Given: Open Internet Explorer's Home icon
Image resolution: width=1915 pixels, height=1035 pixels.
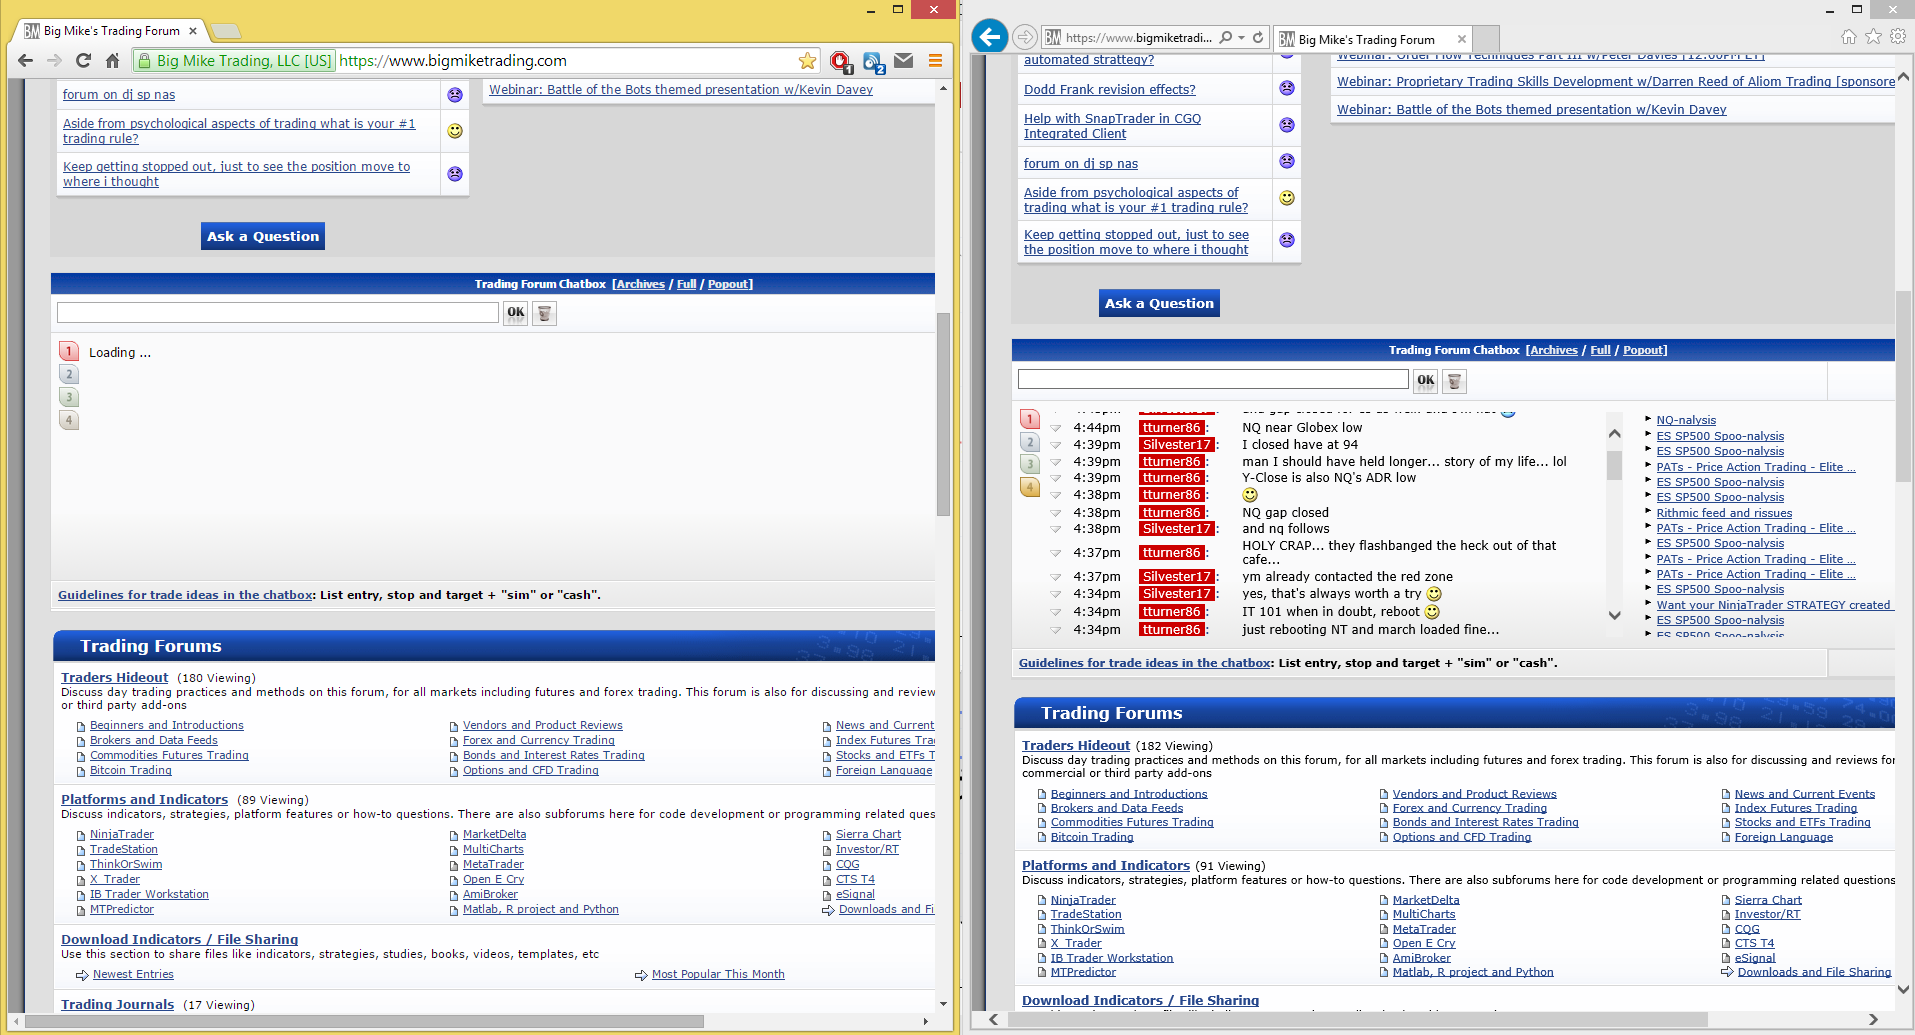Looking at the screenshot, I should (1849, 37).
